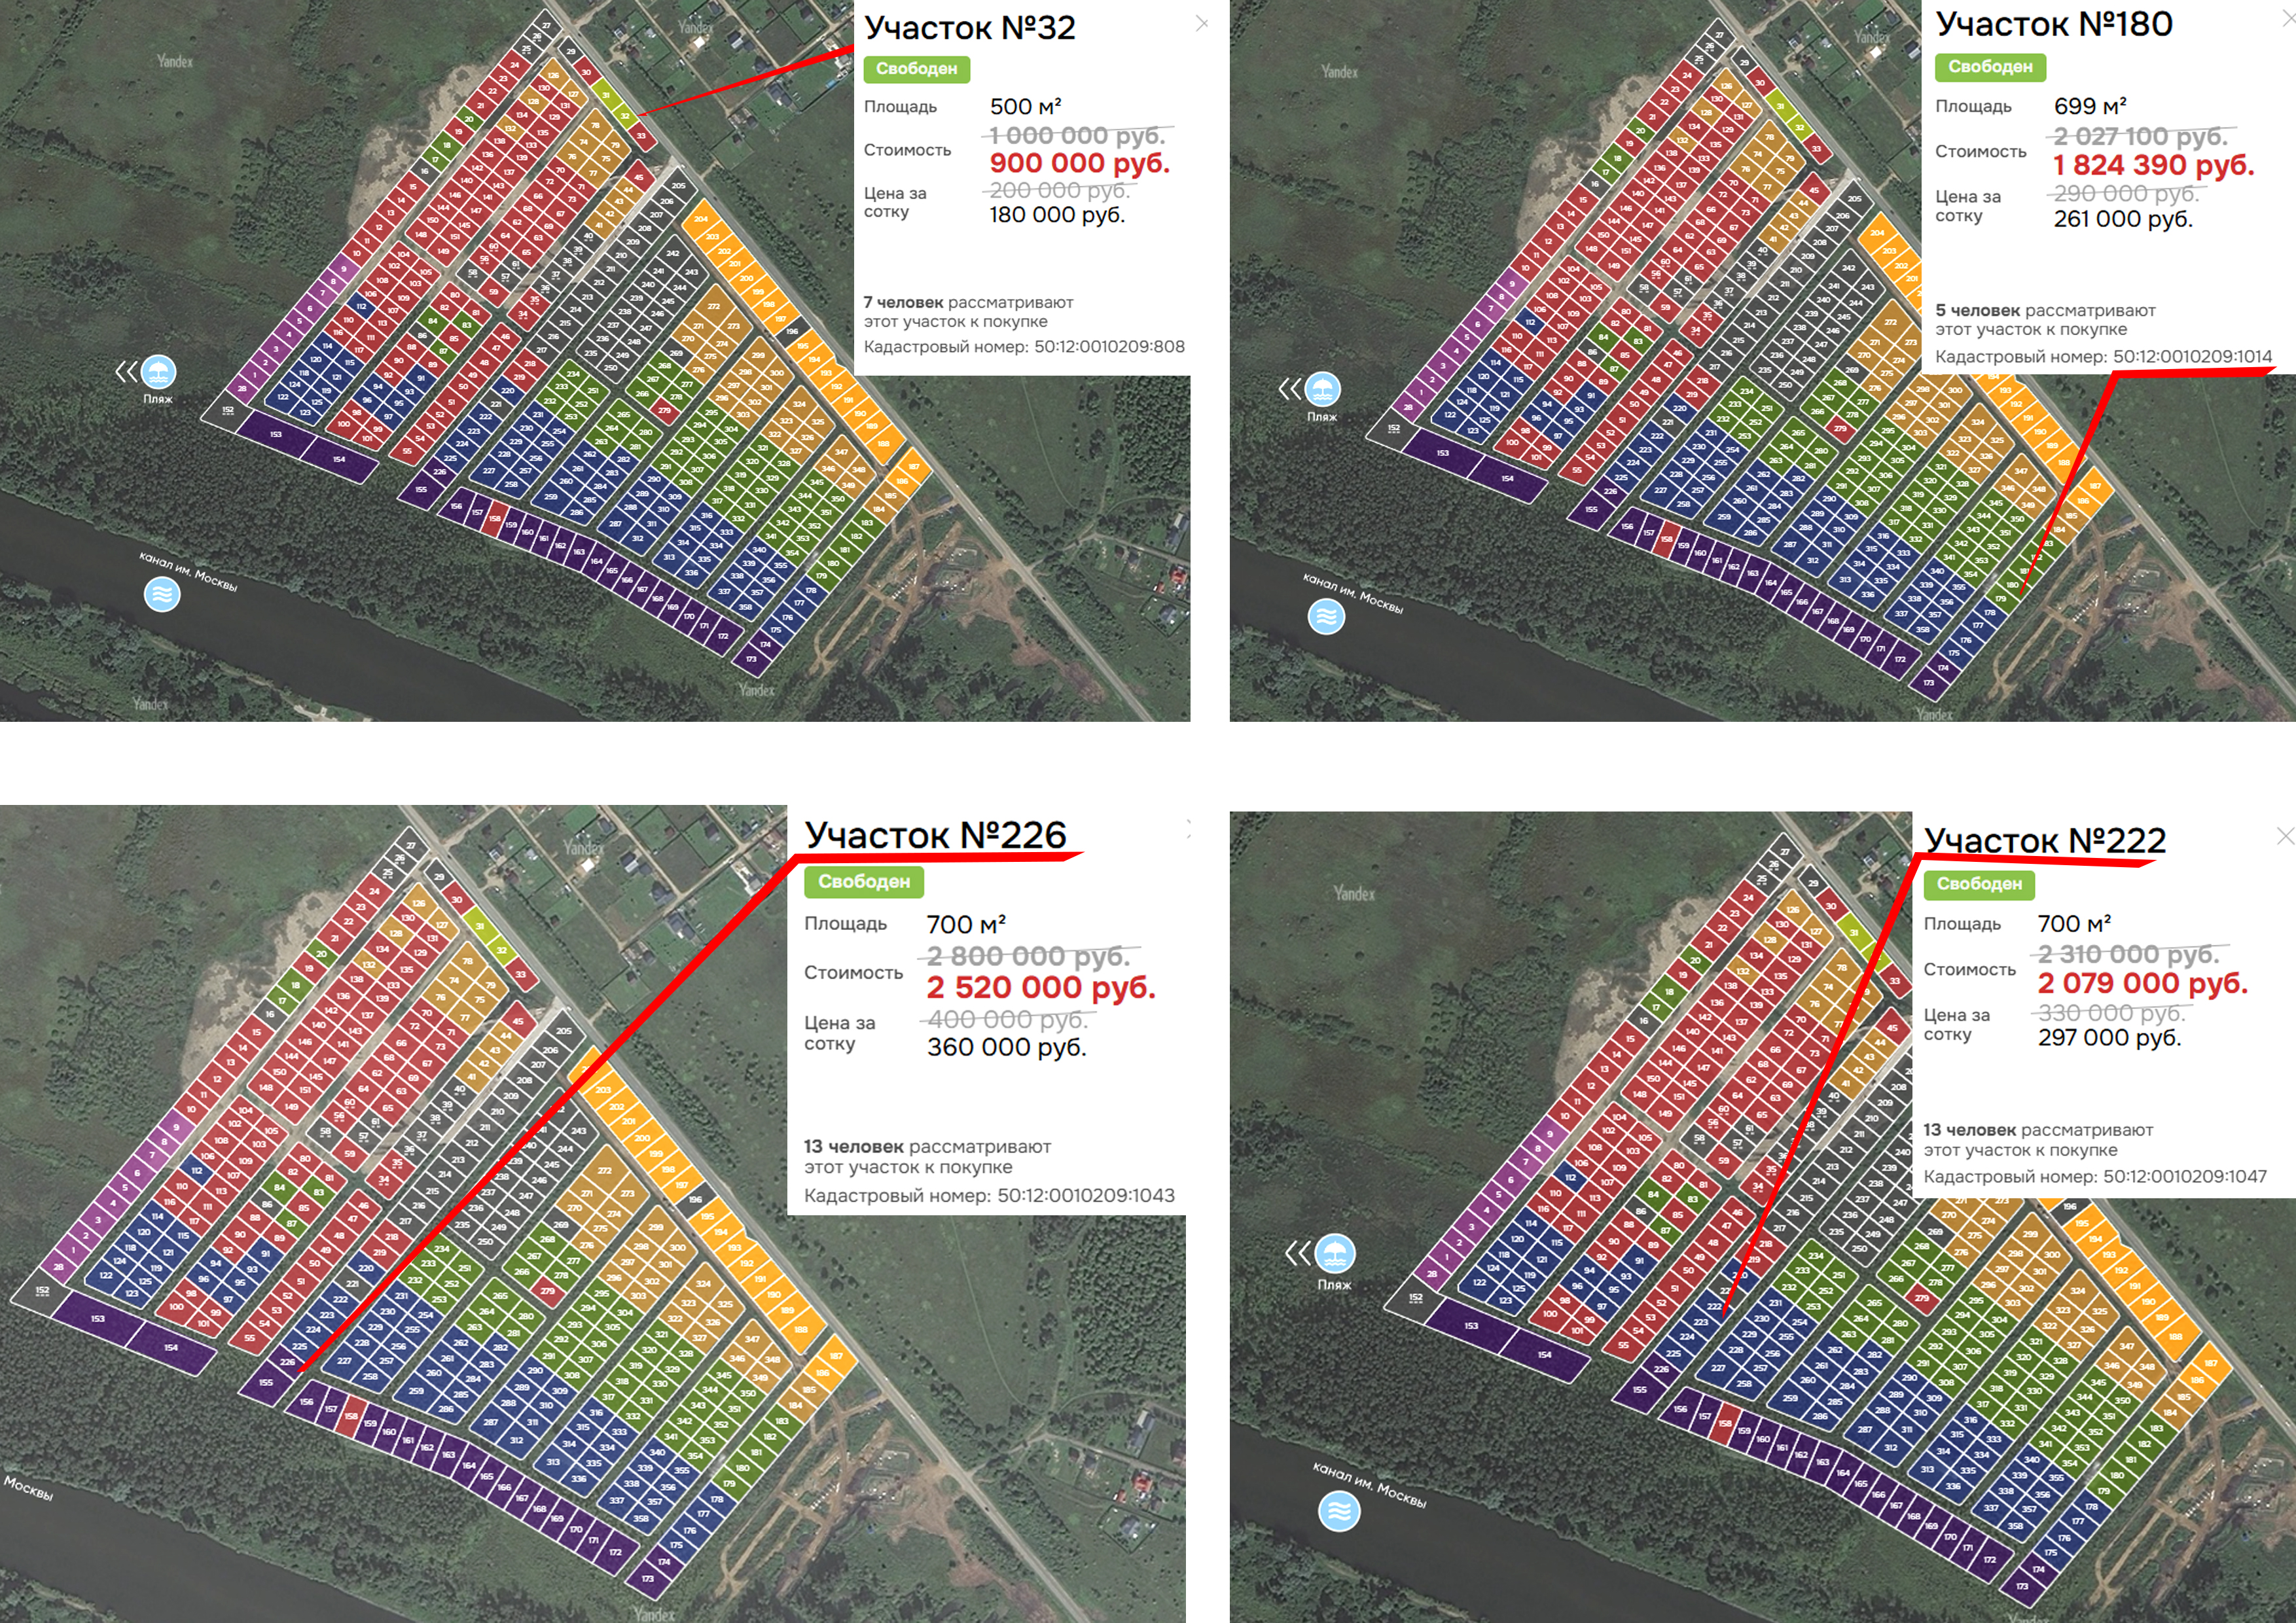Click 'канал им. Москвы' label in Участок №32 map

coord(189,571)
